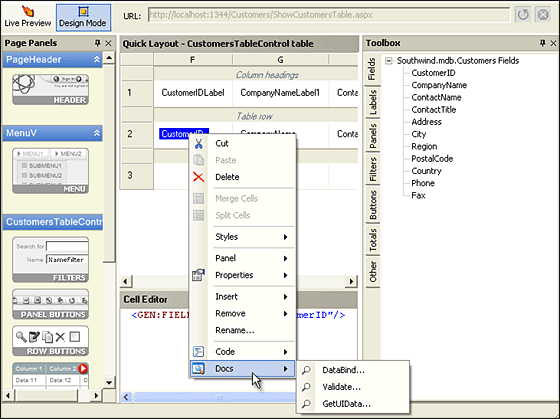Pin the Toolbox pane
Screen dimensions: 560x419
click(542, 43)
